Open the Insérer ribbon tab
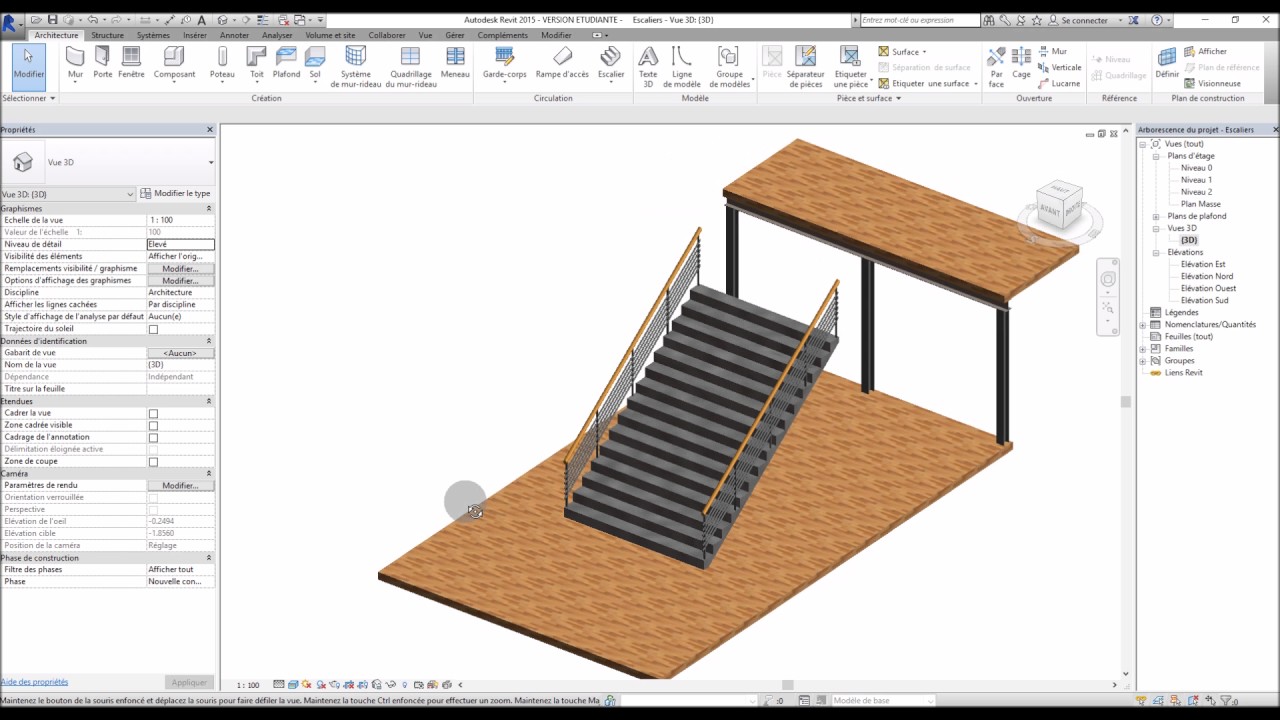 pyautogui.click(x=195, y=35)
